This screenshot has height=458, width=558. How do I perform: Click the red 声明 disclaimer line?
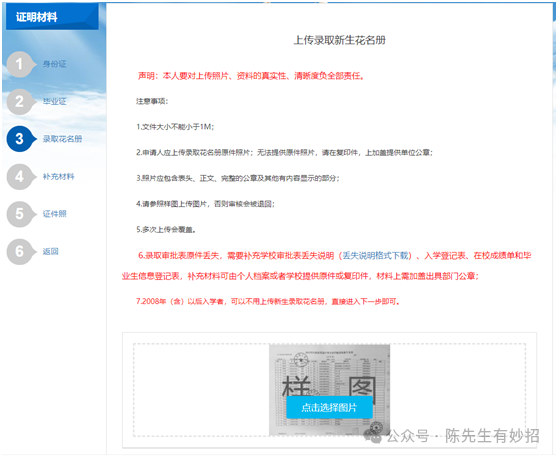click(x=251, y=76)
